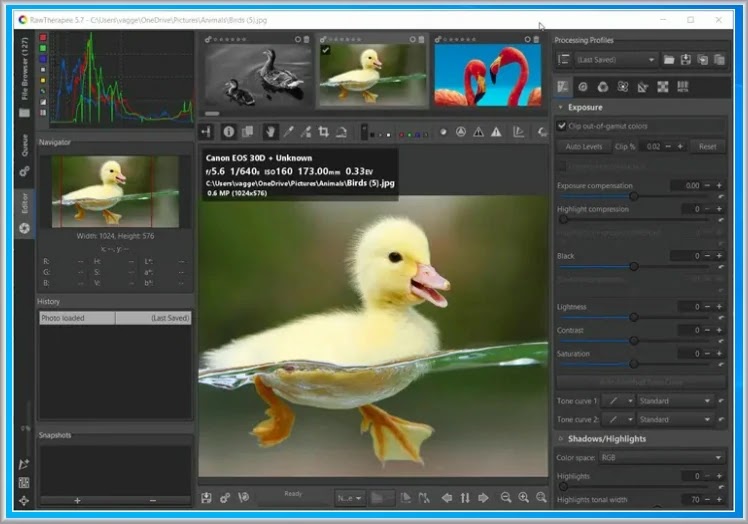The width and height of the screenshot is (748, 524).
Task: Open the preview background dropdown in bottom bar
Action: [349, 498]
